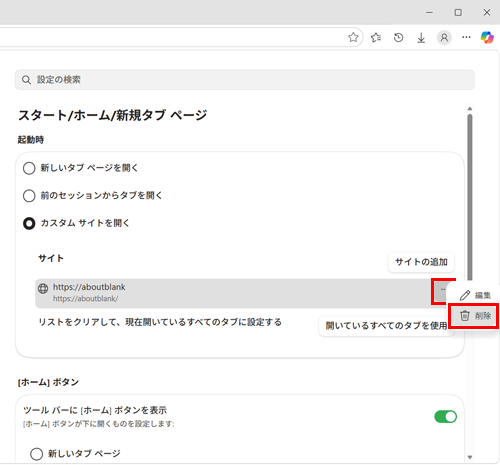Click リストをクリアして、現在開いているすべてのタブに設定する text
Viewport: 500px width, 465px height.
(160, 322)
